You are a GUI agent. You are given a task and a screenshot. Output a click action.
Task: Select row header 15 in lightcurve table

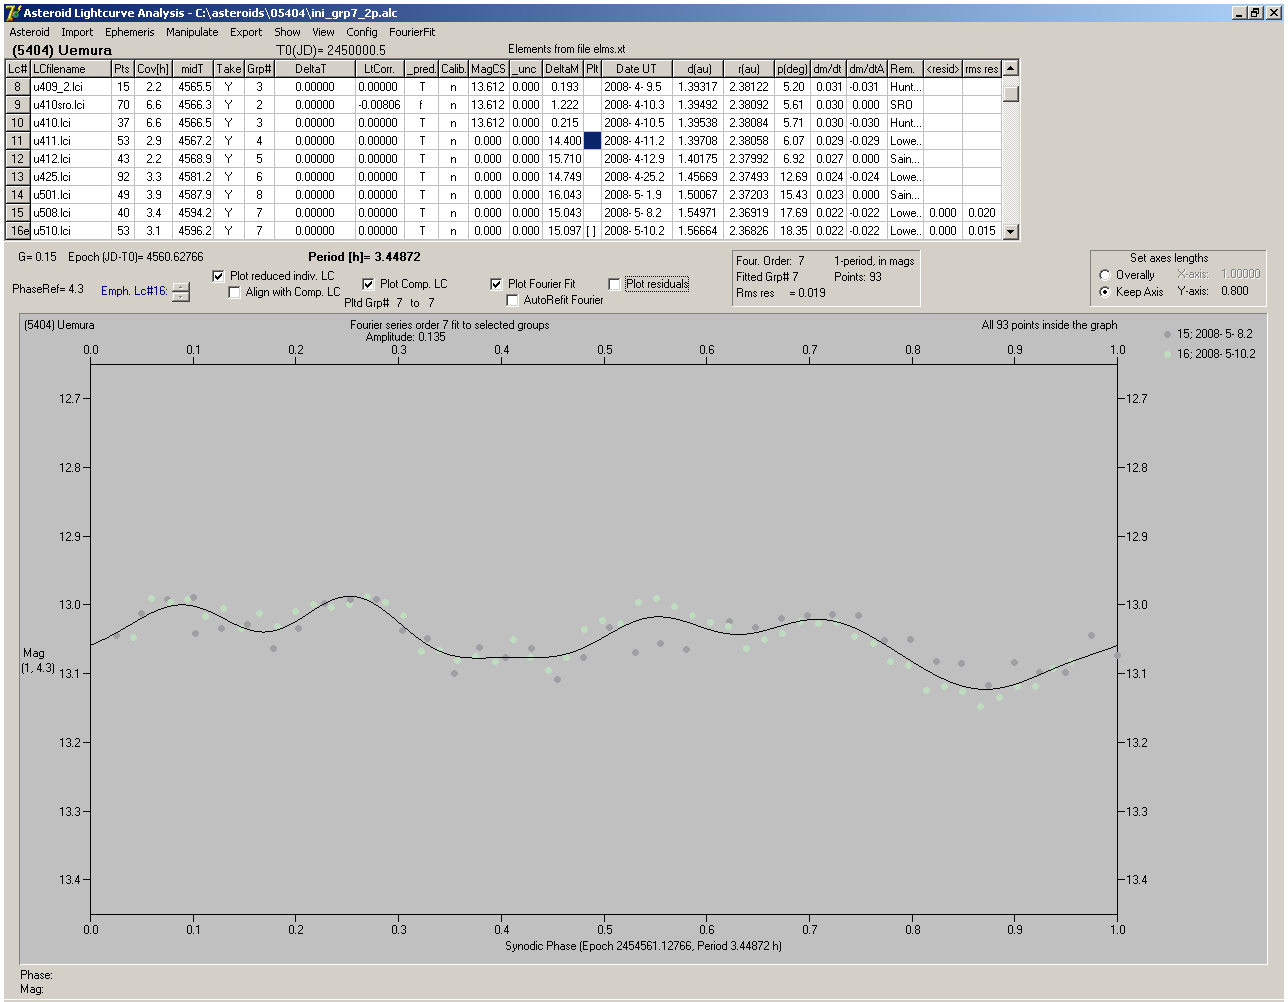(x=18, y=213)
